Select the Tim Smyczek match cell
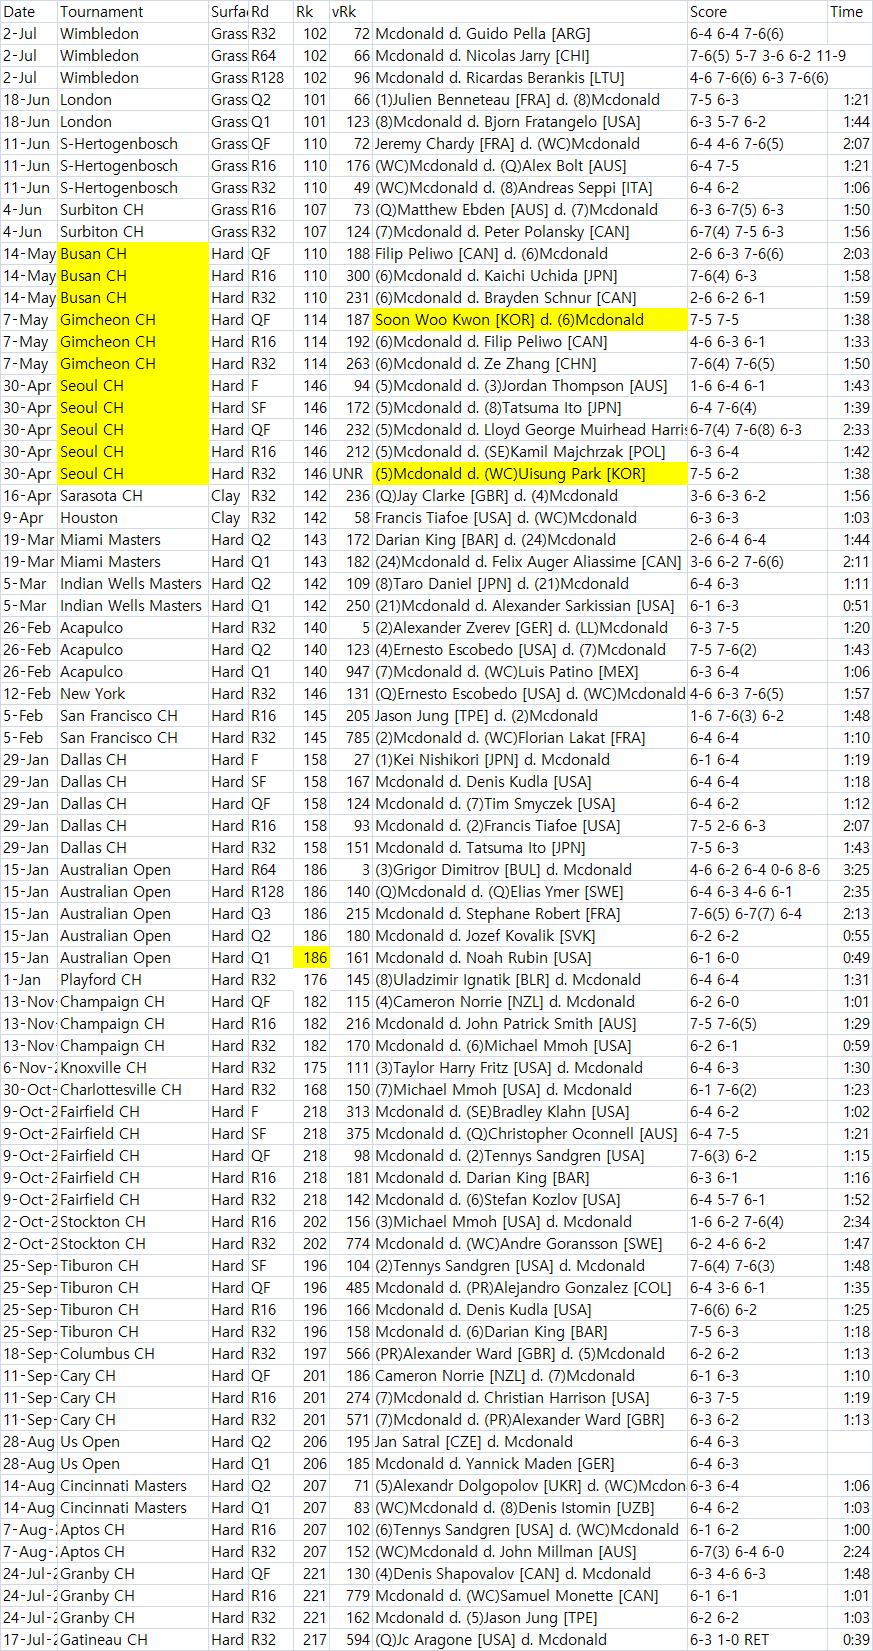 (530, 803)
